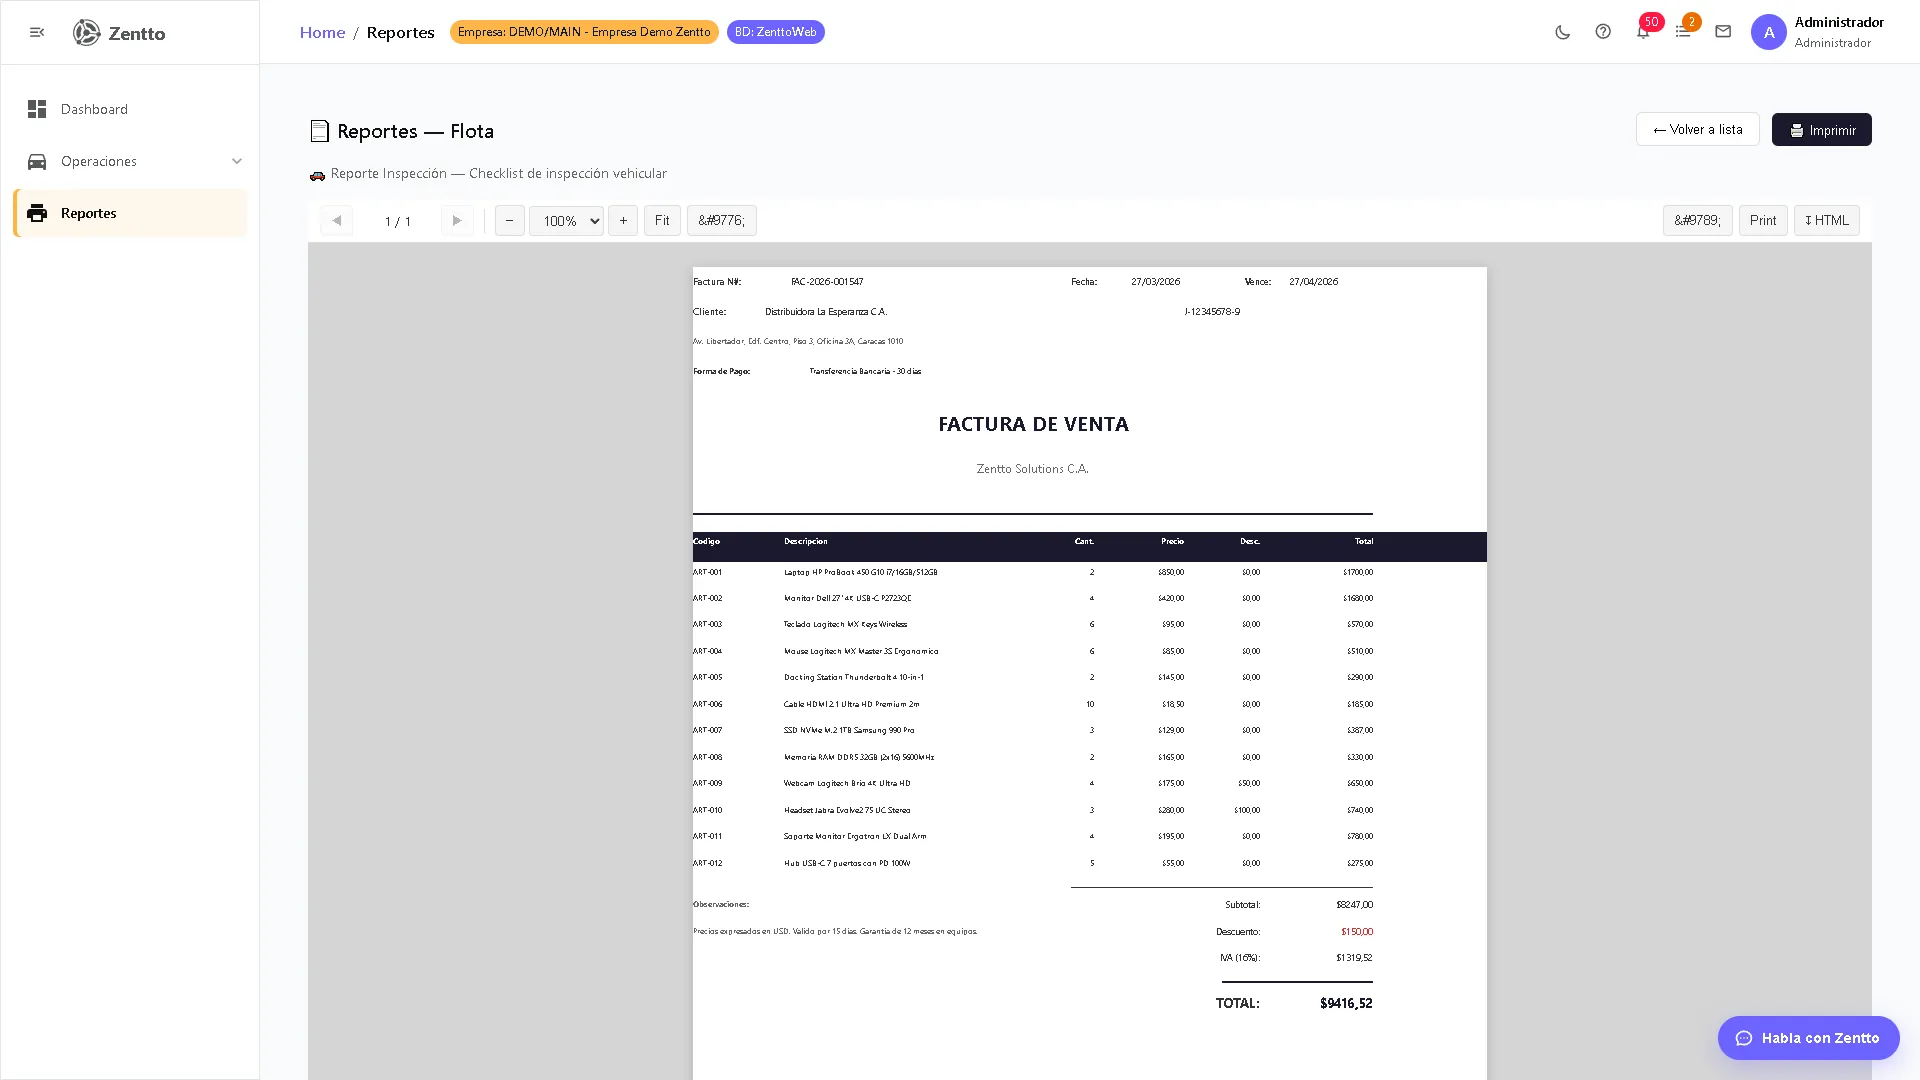Click the Reportes — Flota heading icon
Viewport: 1920px width, 1080px height.
[319, 131]
